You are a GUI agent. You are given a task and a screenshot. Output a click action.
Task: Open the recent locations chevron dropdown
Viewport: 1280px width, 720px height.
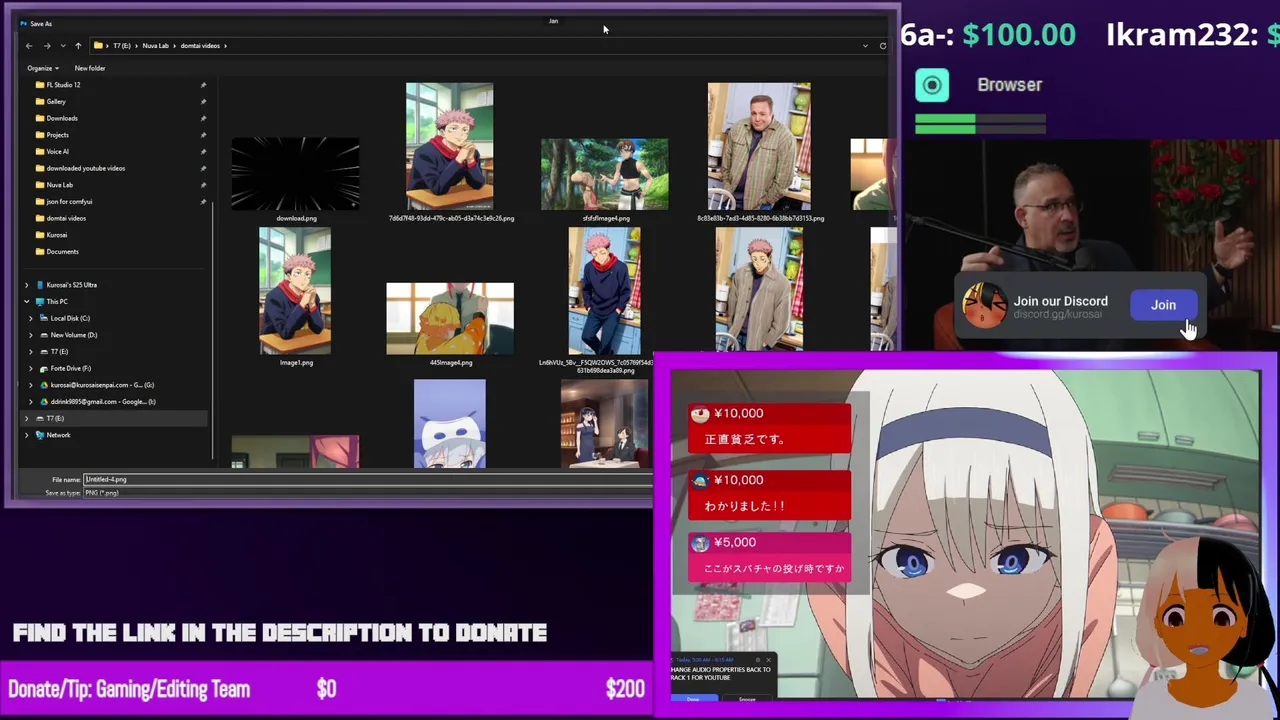coord(63,46)
